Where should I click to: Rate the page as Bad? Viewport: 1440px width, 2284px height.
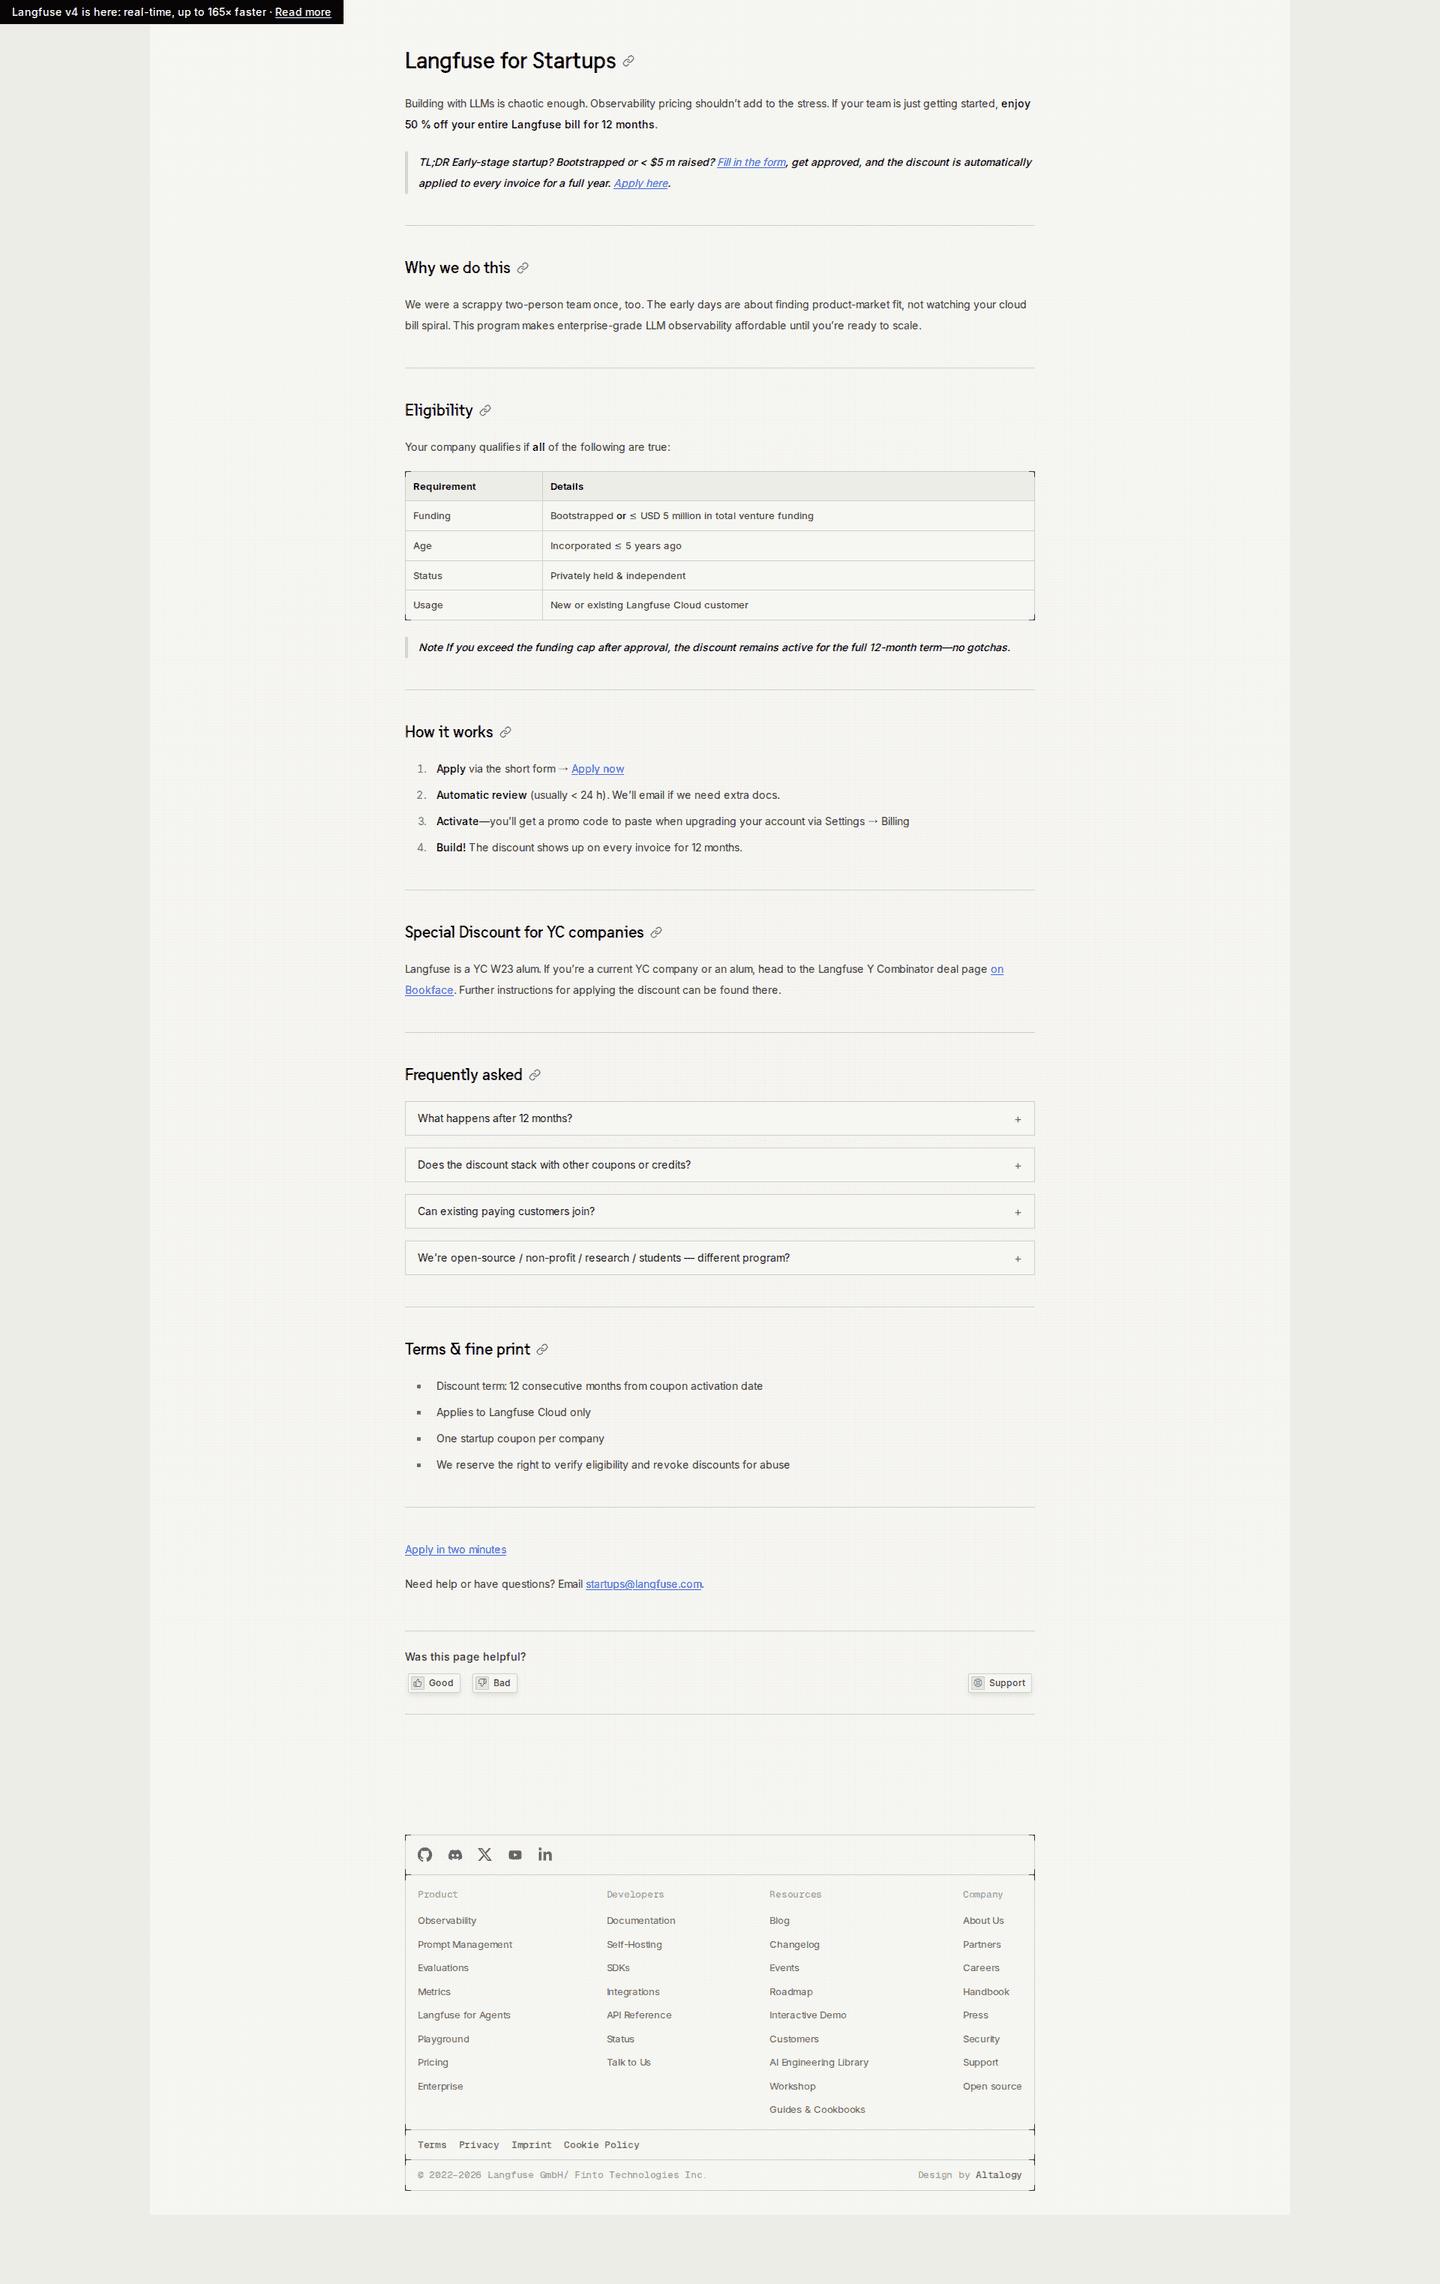(495, 1683)
